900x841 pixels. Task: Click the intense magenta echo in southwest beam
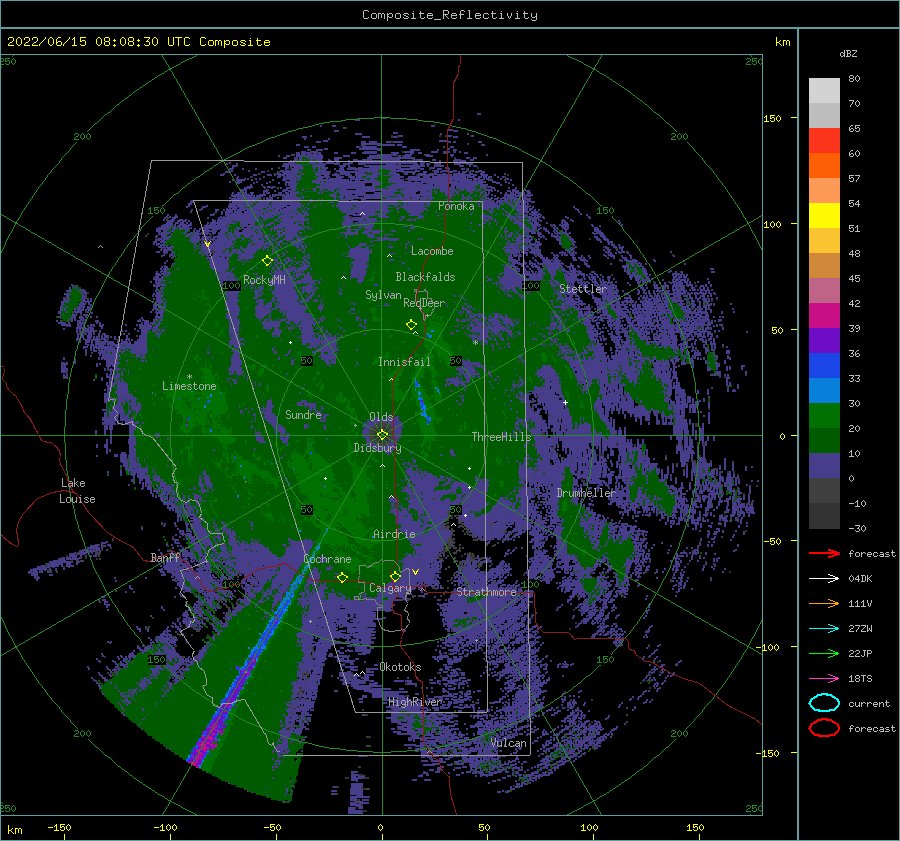click(207, 741)
